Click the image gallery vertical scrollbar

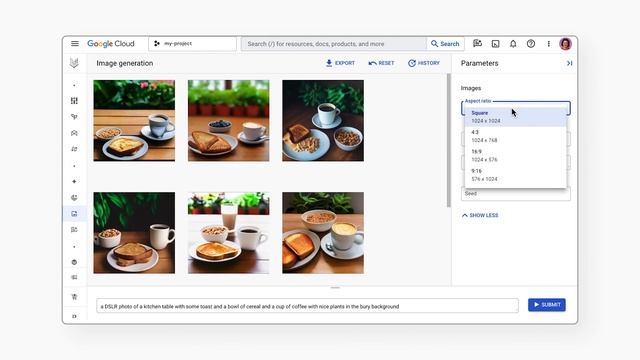click(x=449, y=140)
